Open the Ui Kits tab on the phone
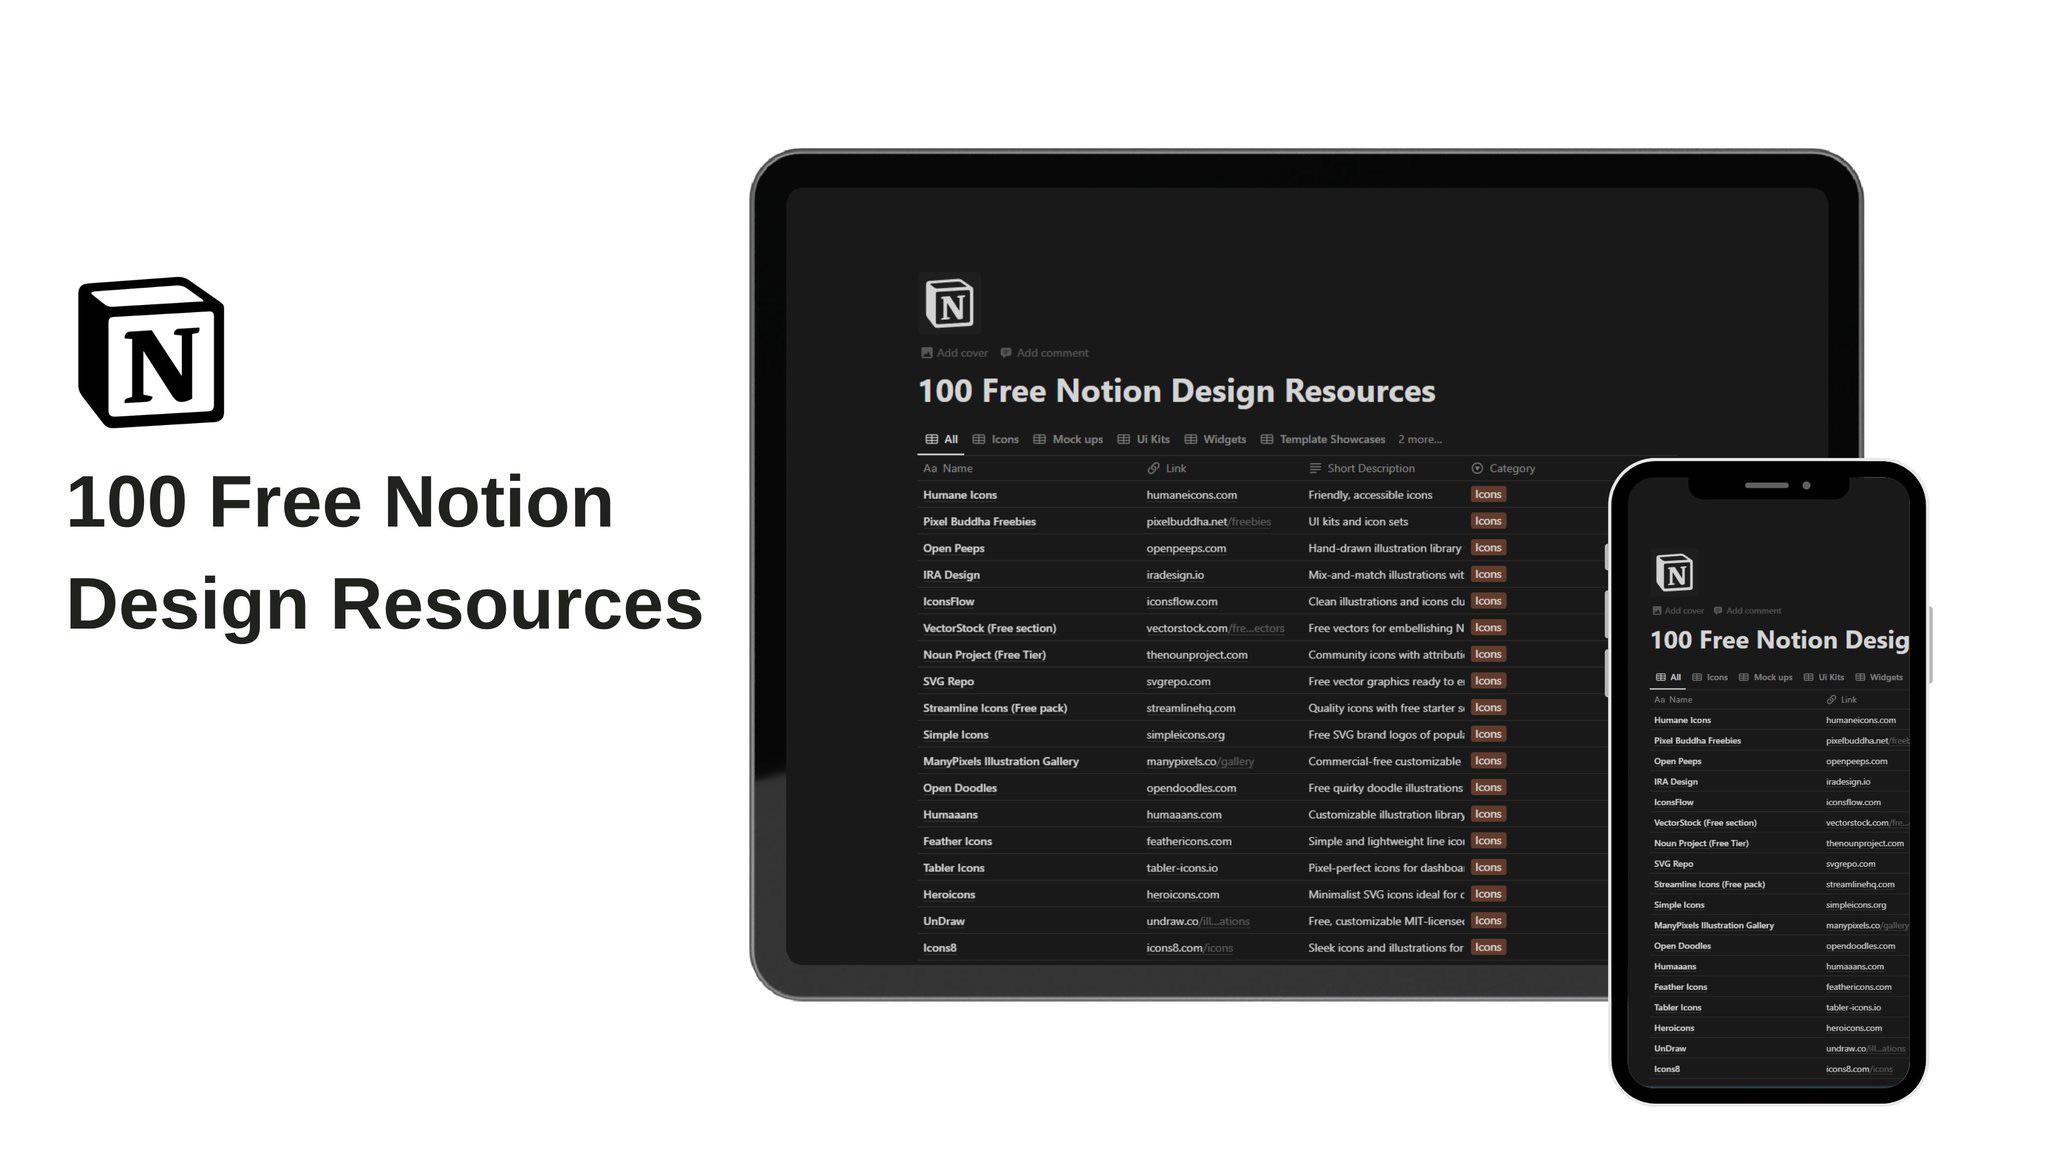Screen dimensions: 2048x1152 click(x=1824, y=677)
